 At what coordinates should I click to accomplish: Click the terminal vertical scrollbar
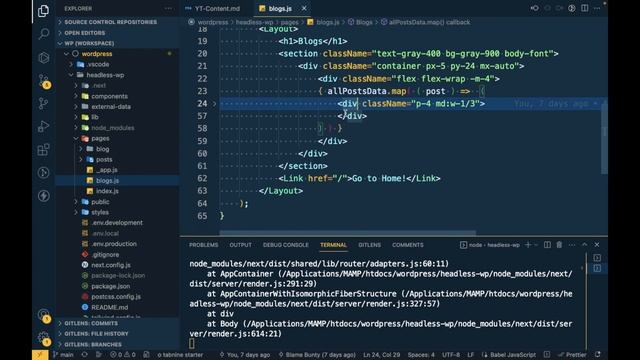[x=586, y=300]
